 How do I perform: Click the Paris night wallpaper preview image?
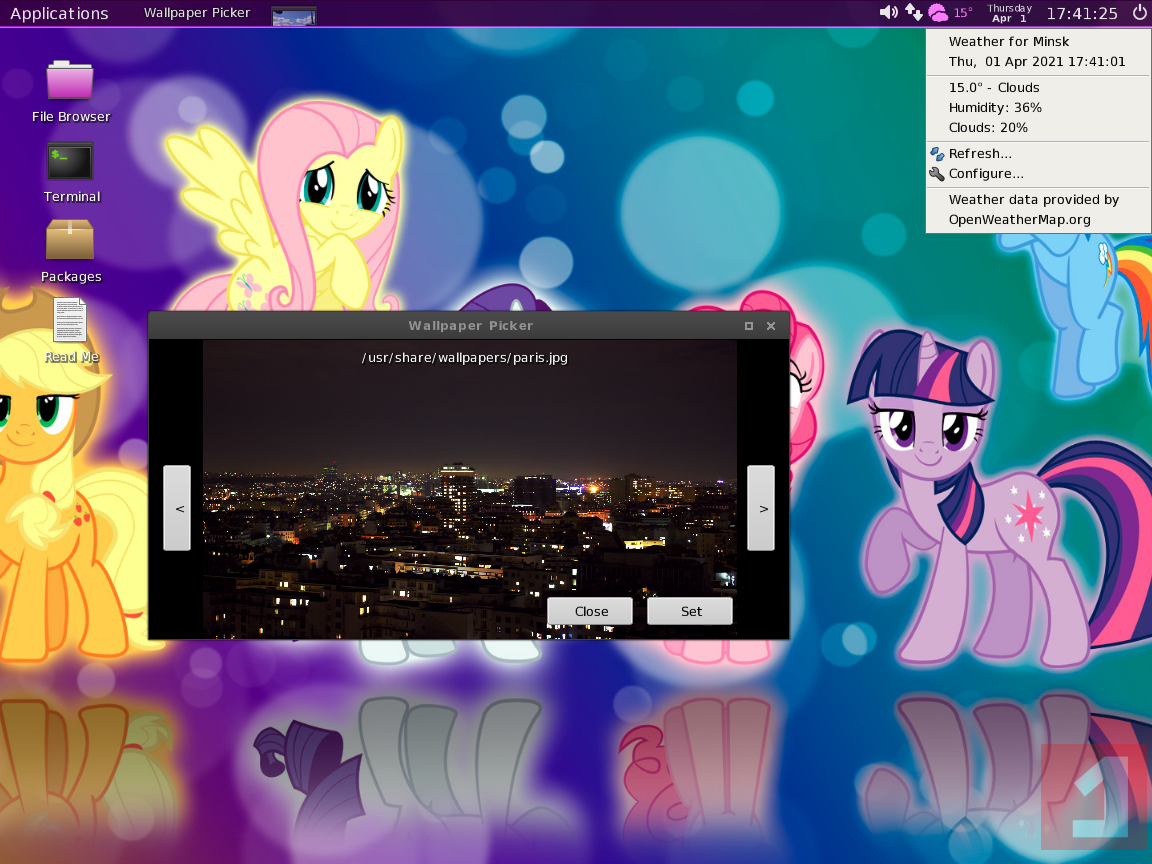[469, 489]
